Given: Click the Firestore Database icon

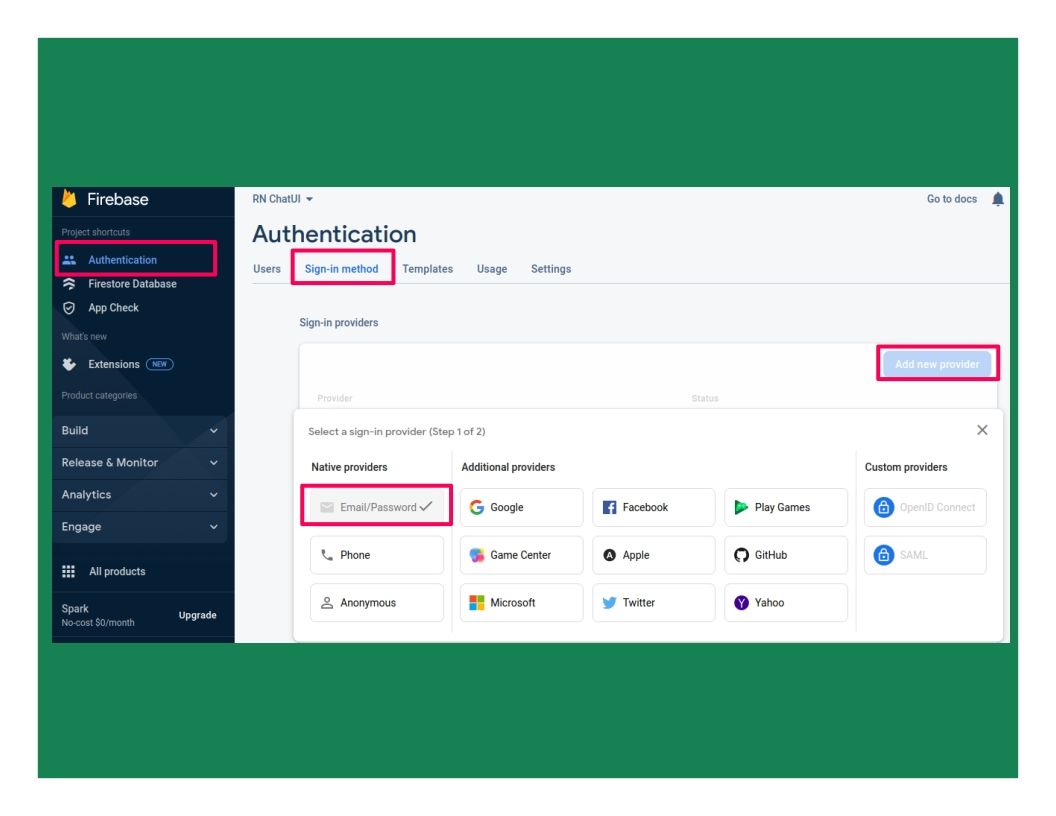Looking at the screenshot, I should (69, 284).
